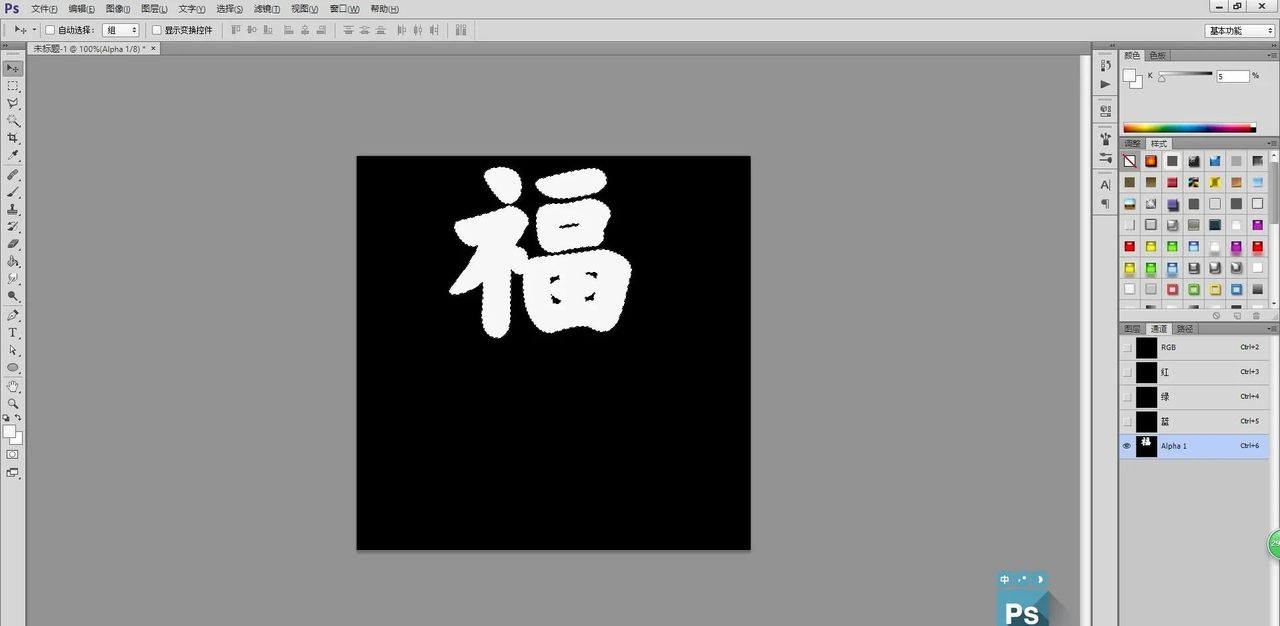Select the Move tool in the toolbox
Screen dimensions: 1280x626
13,68
